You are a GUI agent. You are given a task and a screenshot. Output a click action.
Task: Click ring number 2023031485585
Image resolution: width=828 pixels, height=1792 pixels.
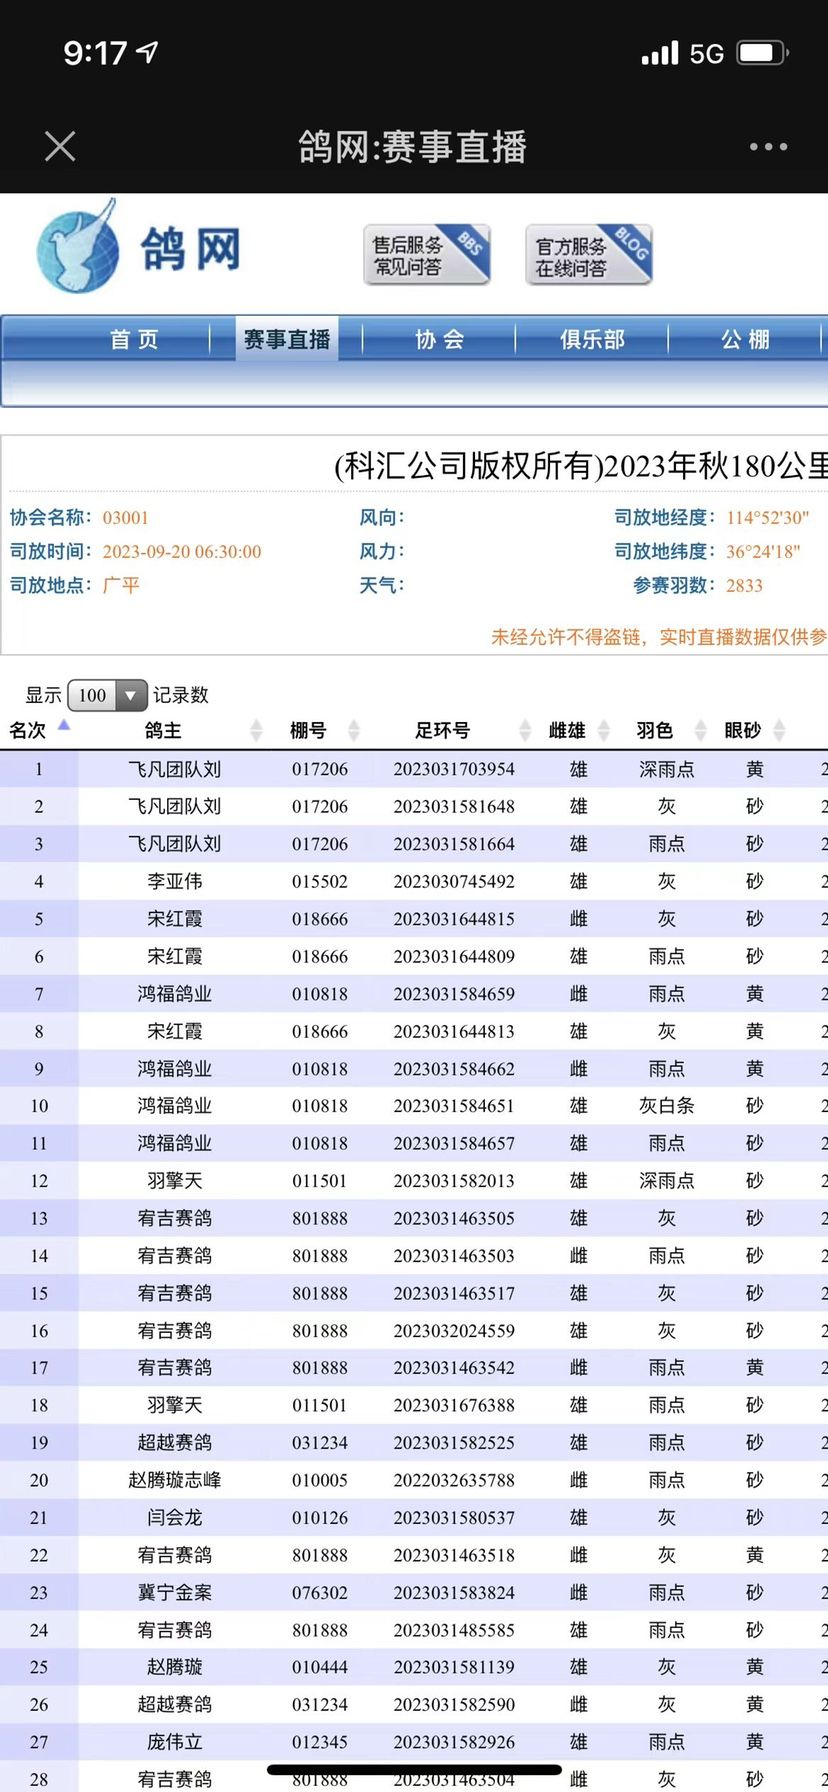click(x=454, y=1630)
